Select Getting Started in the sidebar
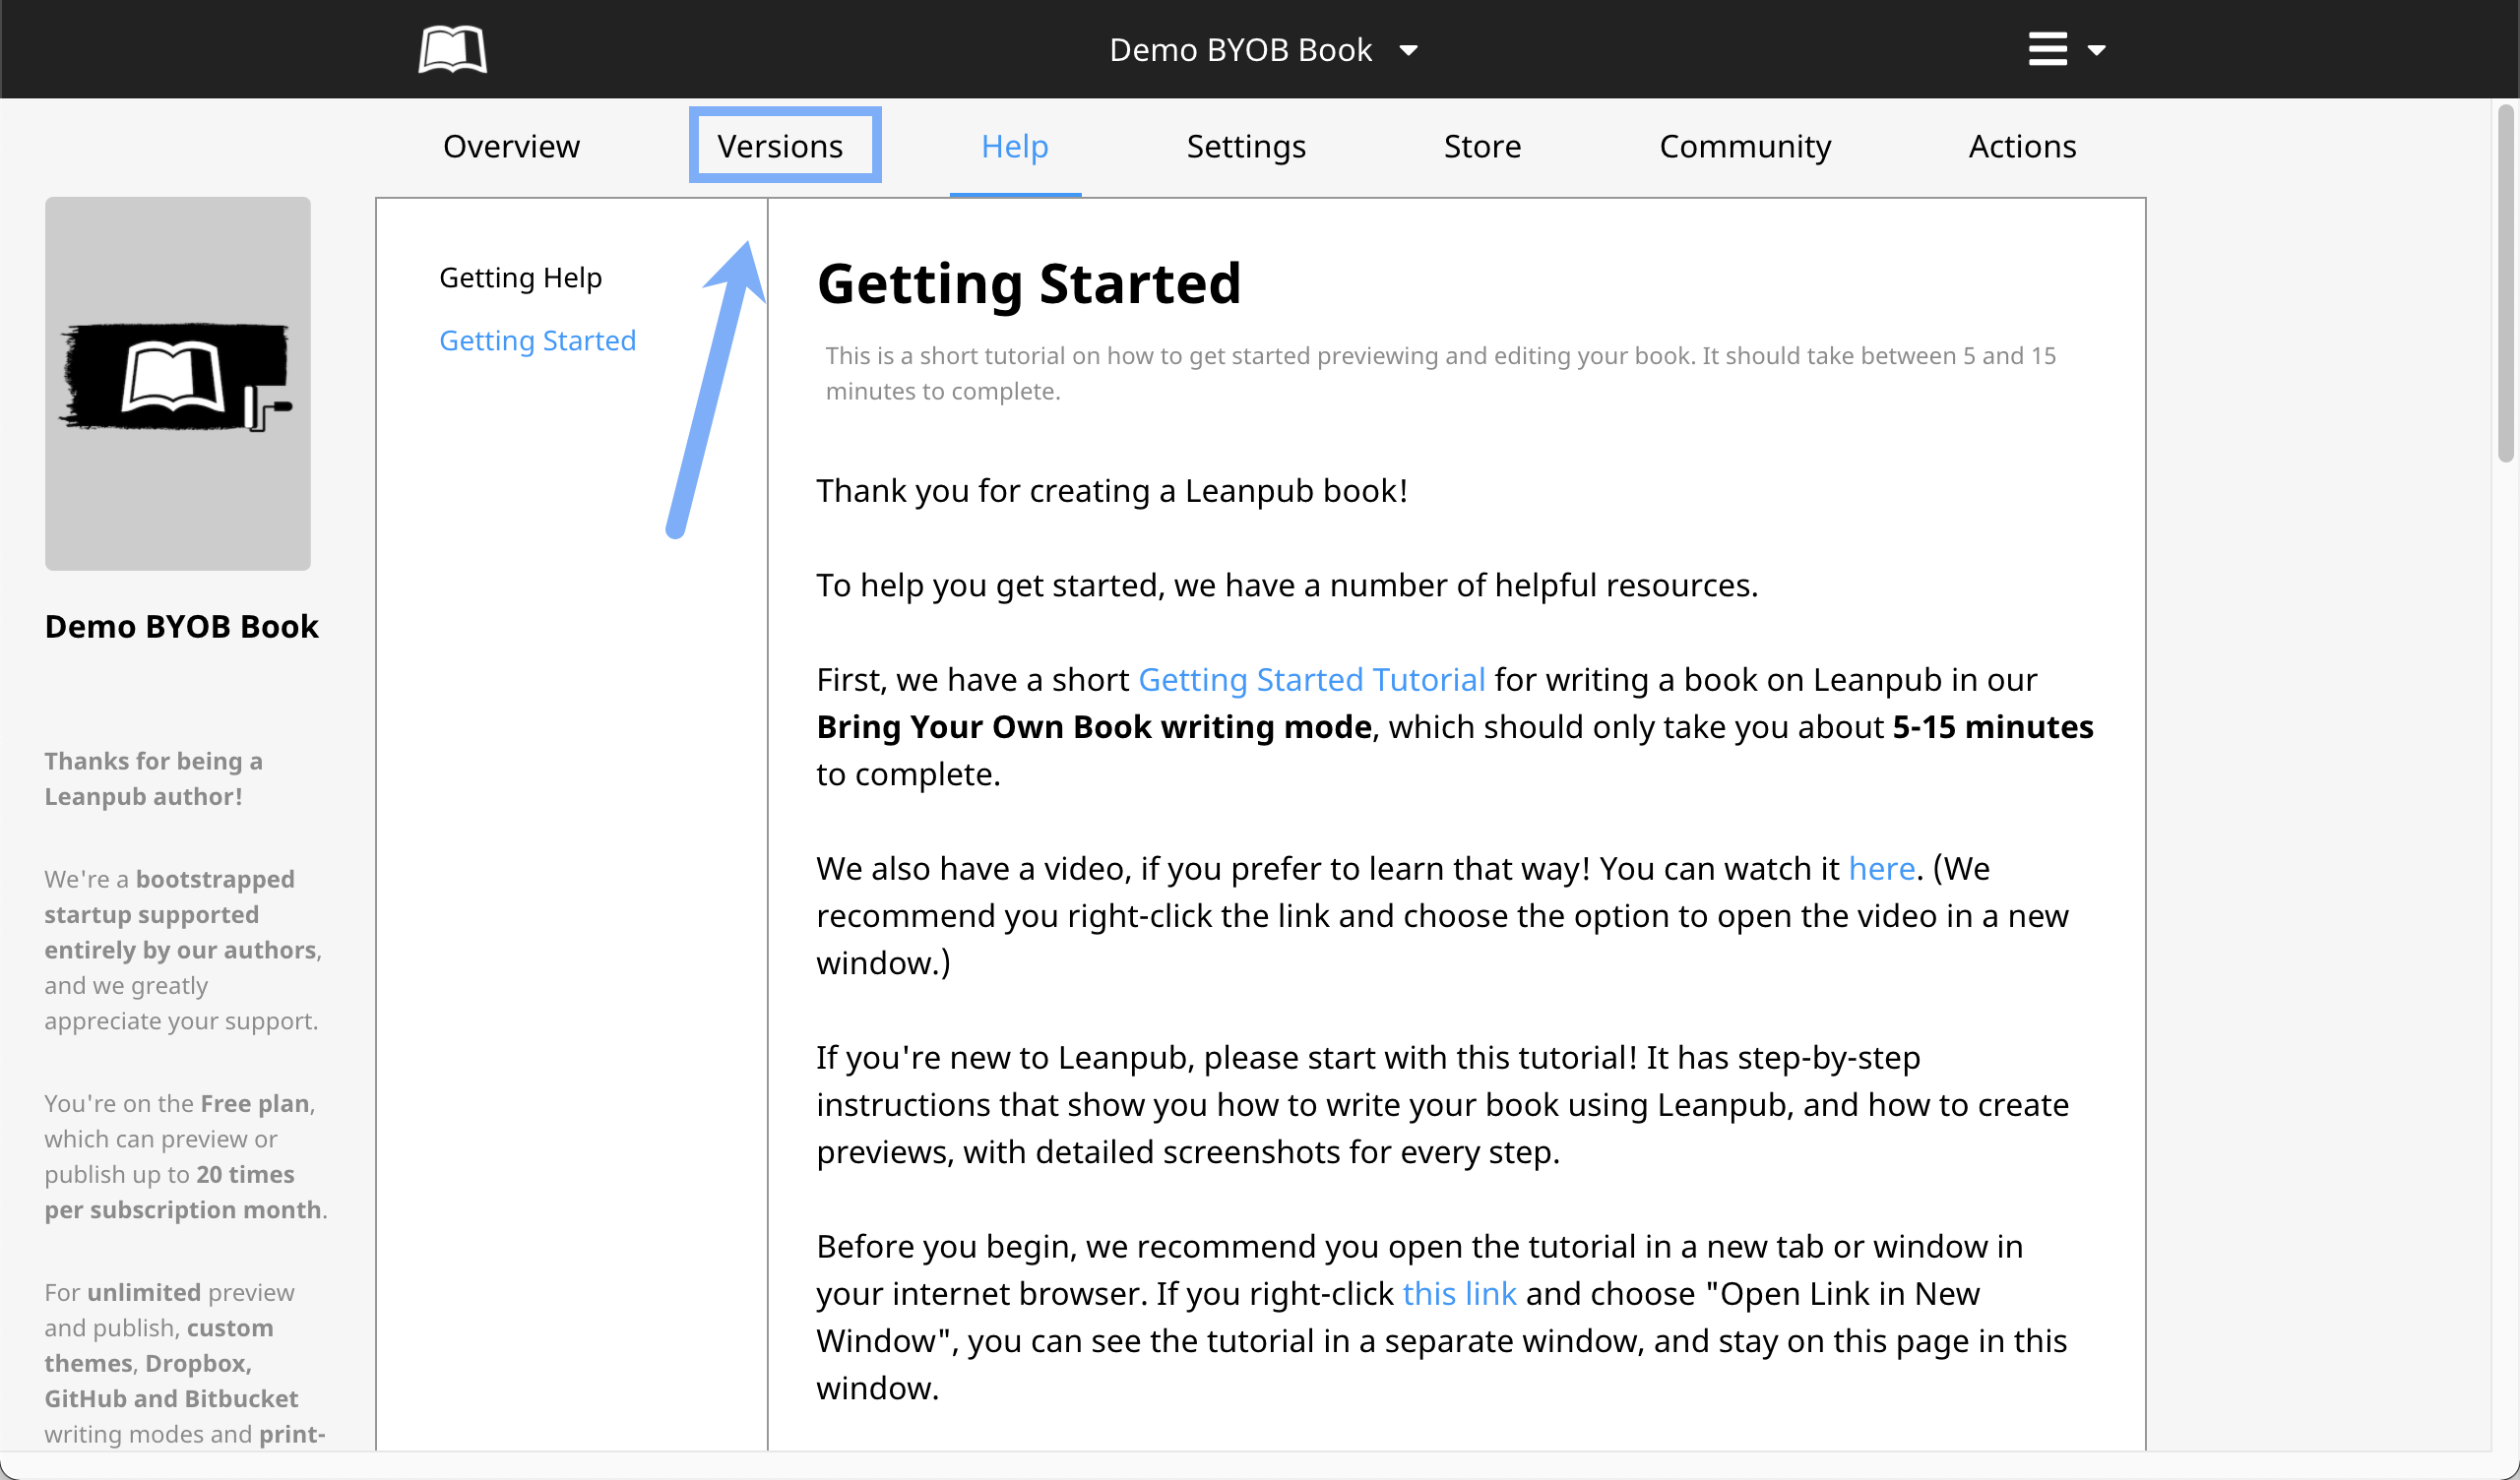This screenshot has height=1480, width=2520. click(x=537, y=340)
